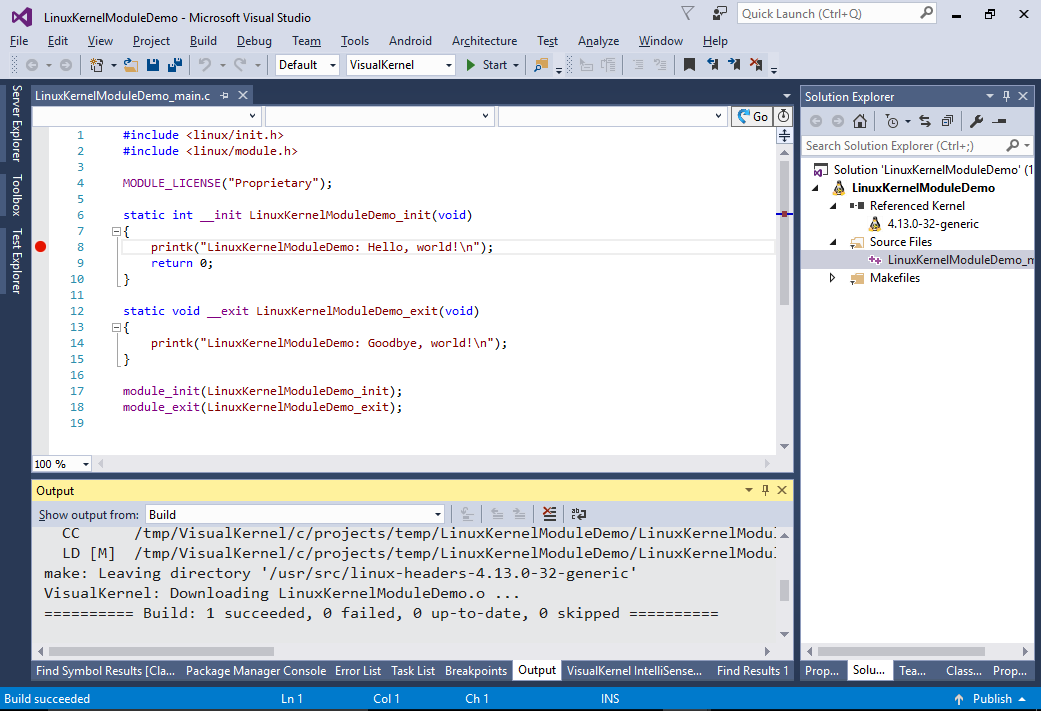
Task: Toggle the breakpoint on line 8
Action: [40, 247]
